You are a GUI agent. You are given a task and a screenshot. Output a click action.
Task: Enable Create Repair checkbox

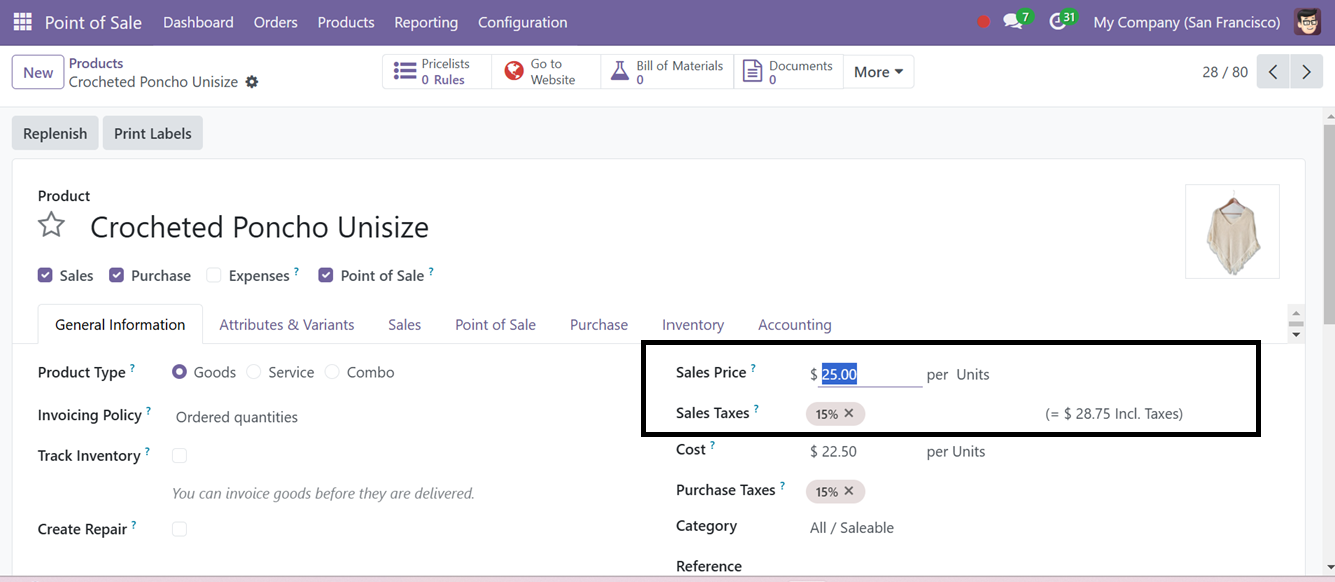179,529
